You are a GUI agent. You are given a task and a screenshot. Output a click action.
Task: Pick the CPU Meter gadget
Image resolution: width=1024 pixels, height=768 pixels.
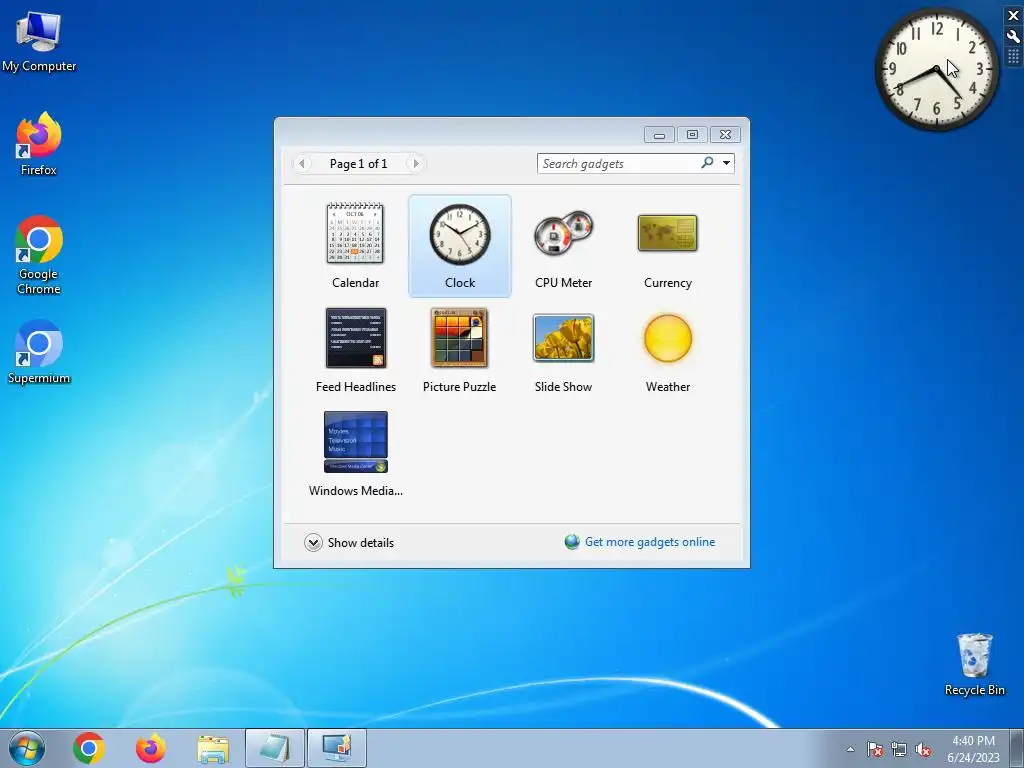[x=563, y=246]
